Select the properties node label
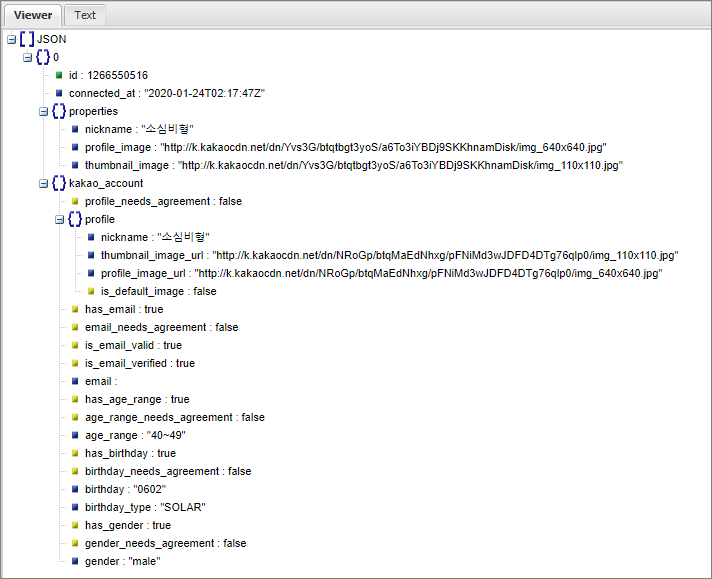 pyautogui.click(x=93, y=111)
